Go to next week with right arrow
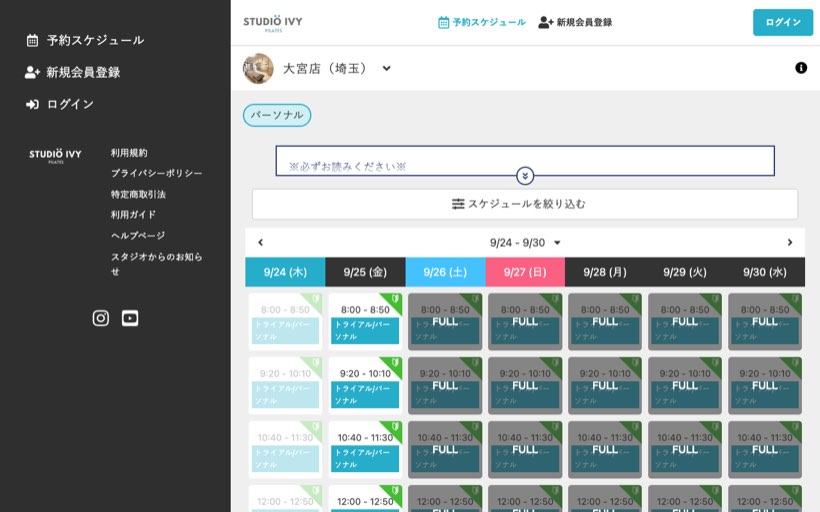The width and height of the screenshot is (820, 512). (x=790, y=242)
